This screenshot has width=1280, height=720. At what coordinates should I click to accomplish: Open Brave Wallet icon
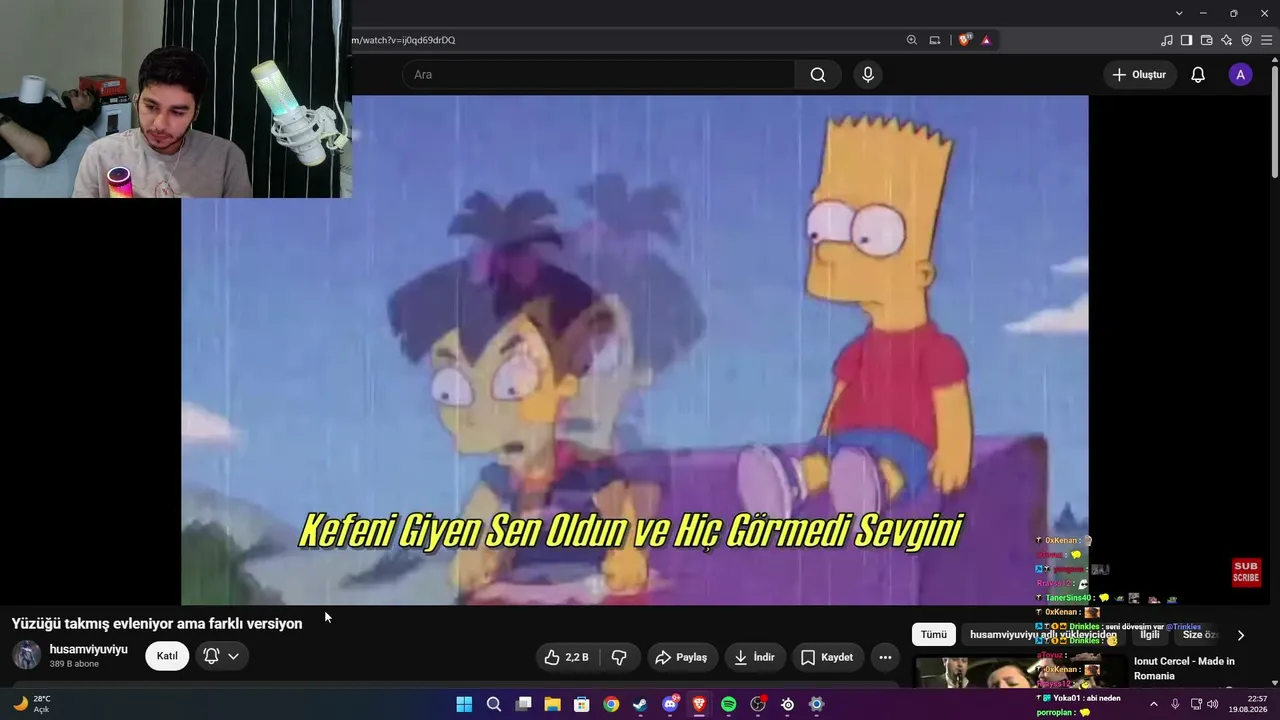coord(1207,40)
